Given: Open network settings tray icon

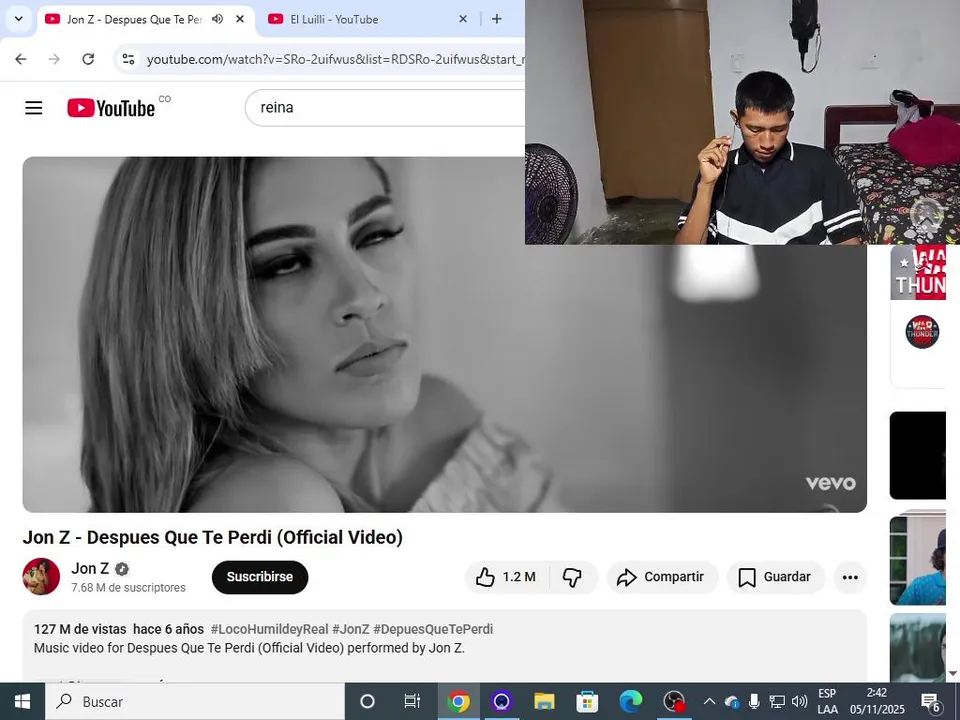Looking at the screenshot, I should coord(777,702).
